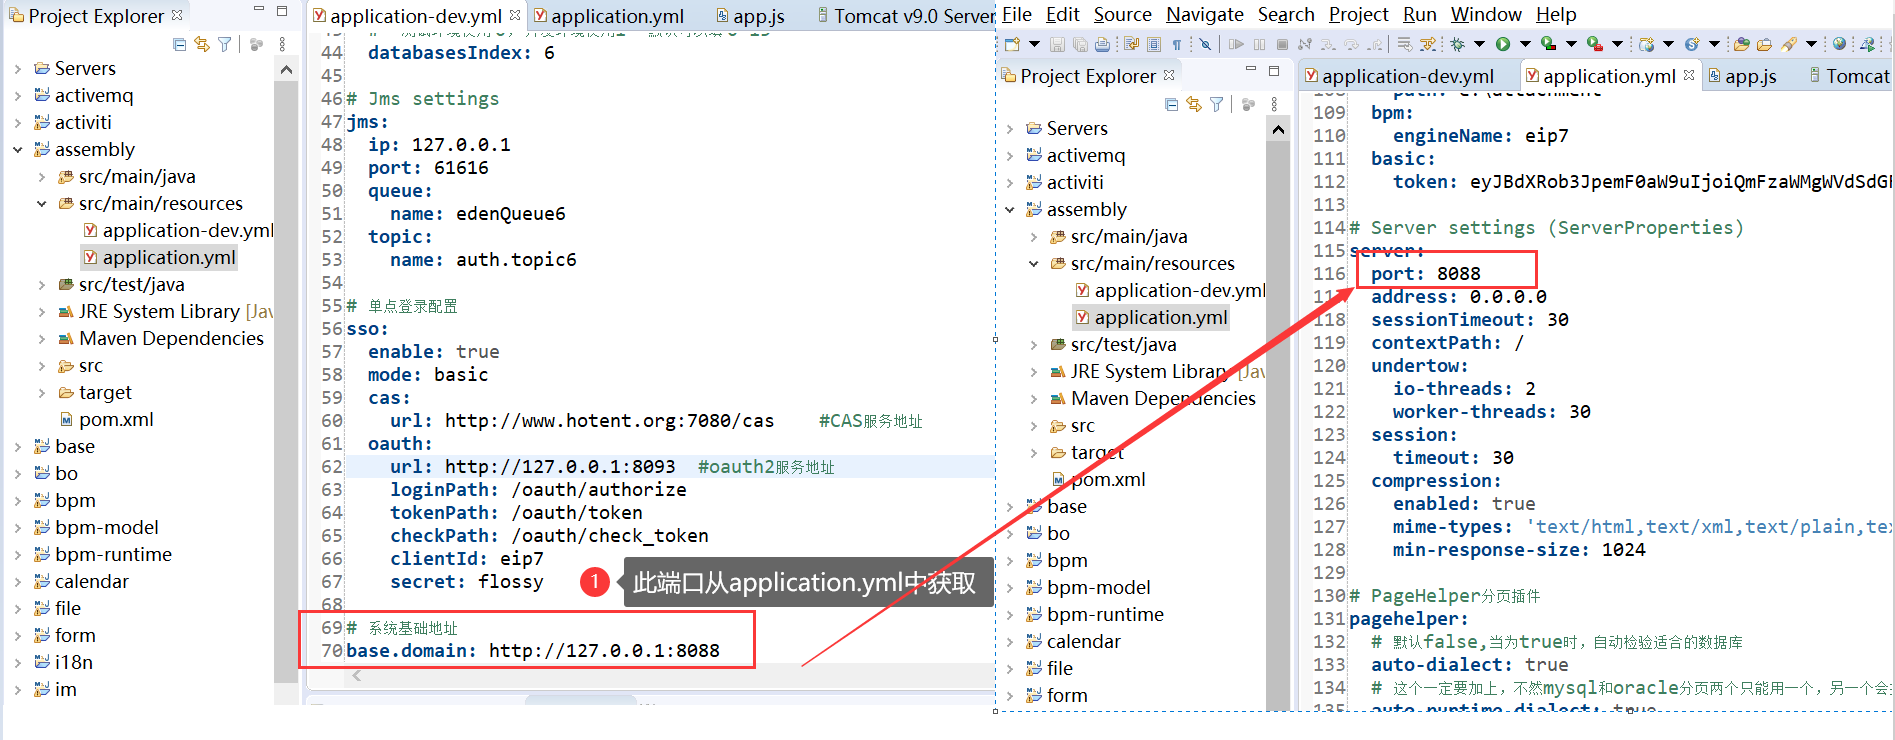Click the Save All icon in toolbar

(x=1080, y=44)
